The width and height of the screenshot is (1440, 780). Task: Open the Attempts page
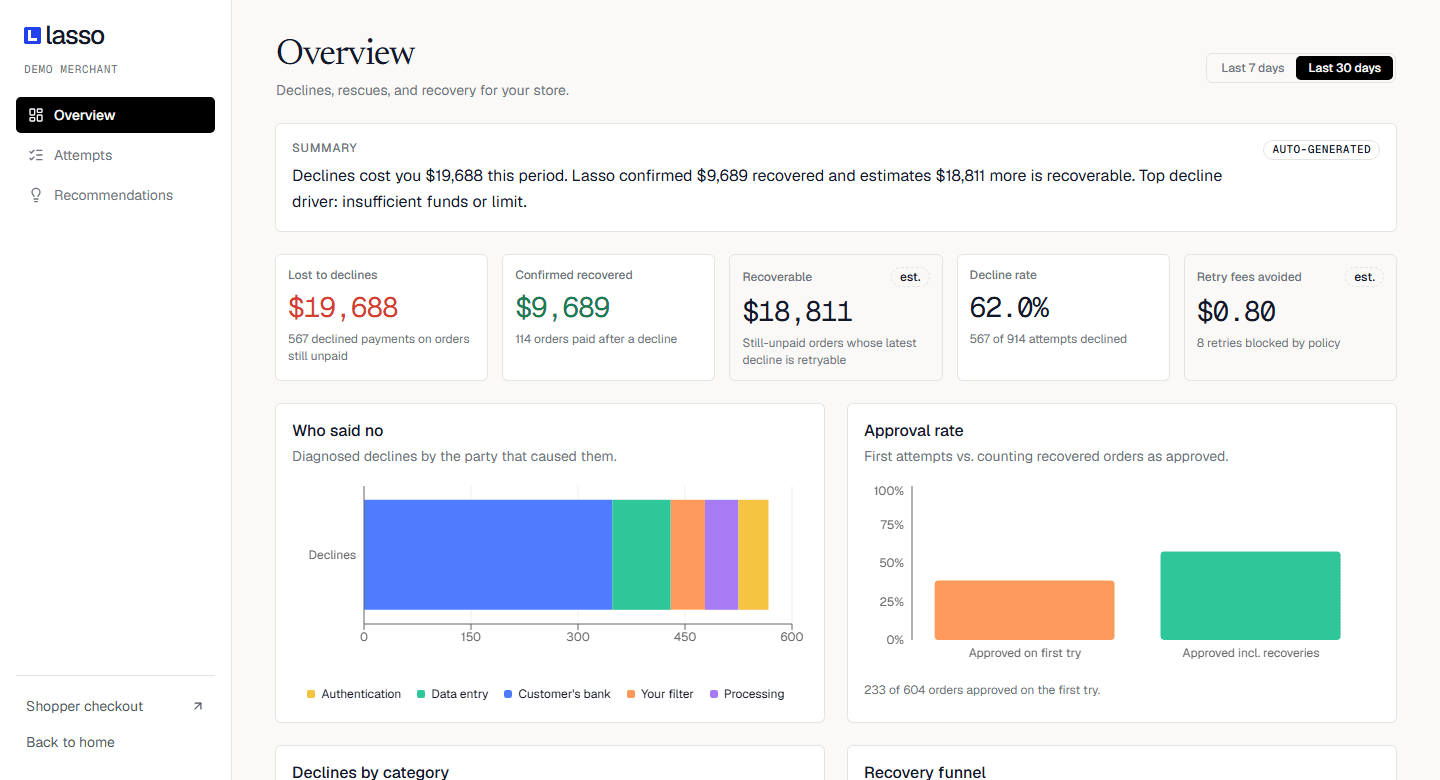(x=115, y=155)
